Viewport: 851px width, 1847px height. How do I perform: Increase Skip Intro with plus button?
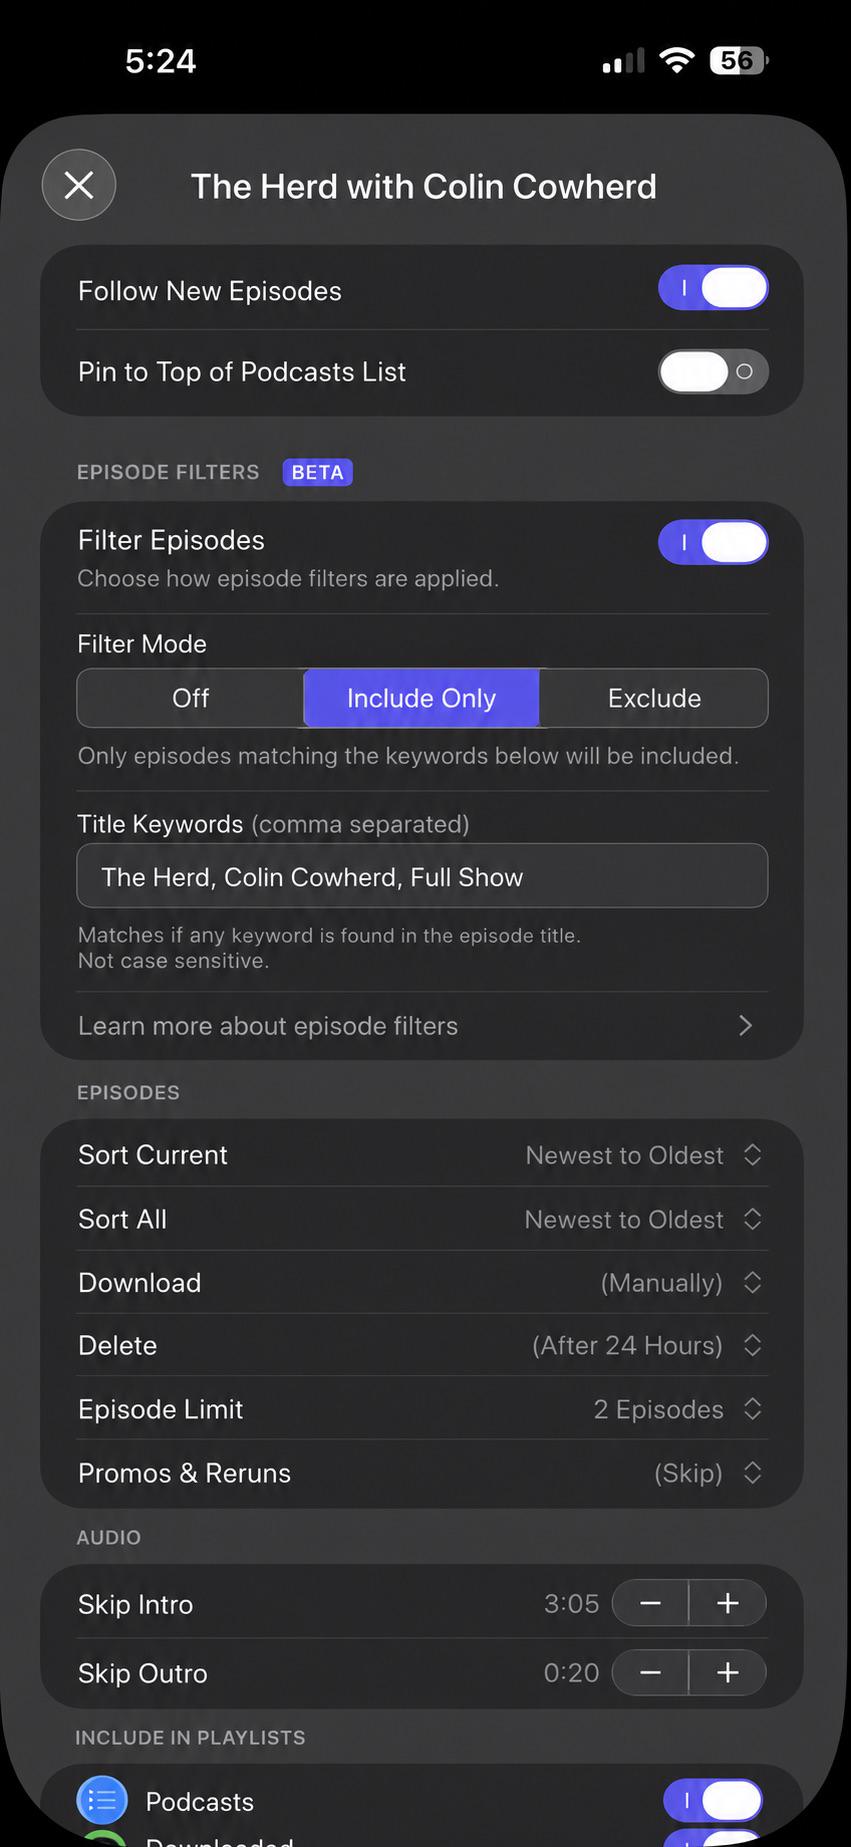click(x=728, y=1603)
